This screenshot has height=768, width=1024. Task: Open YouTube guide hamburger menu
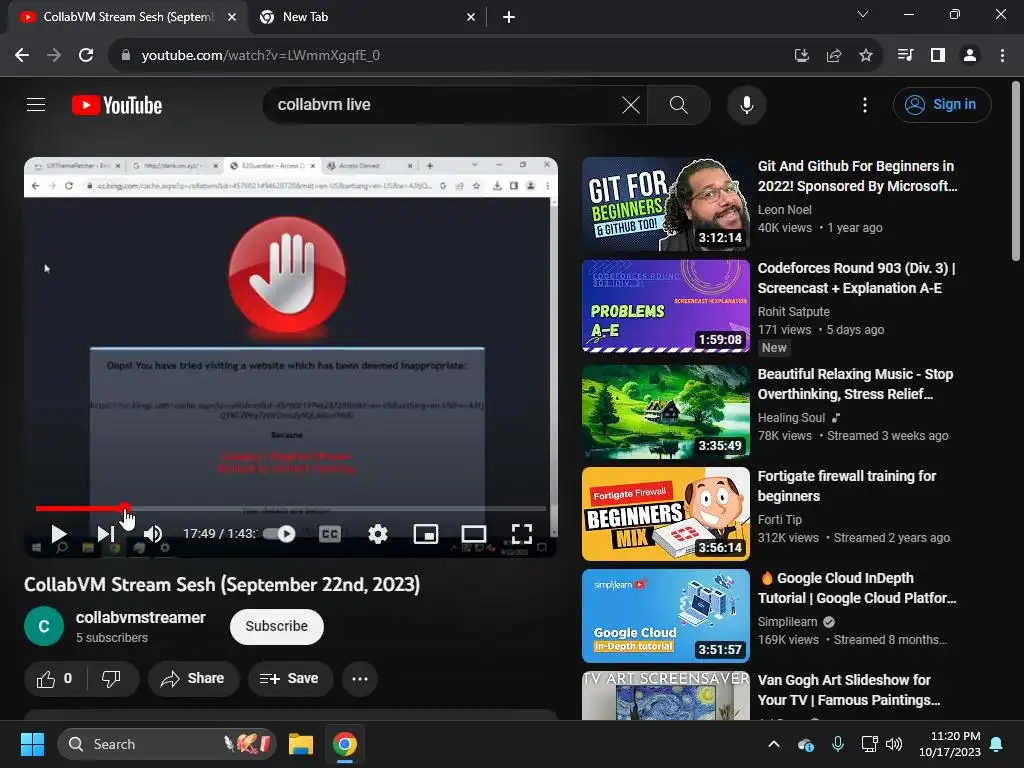pos(36,104)
